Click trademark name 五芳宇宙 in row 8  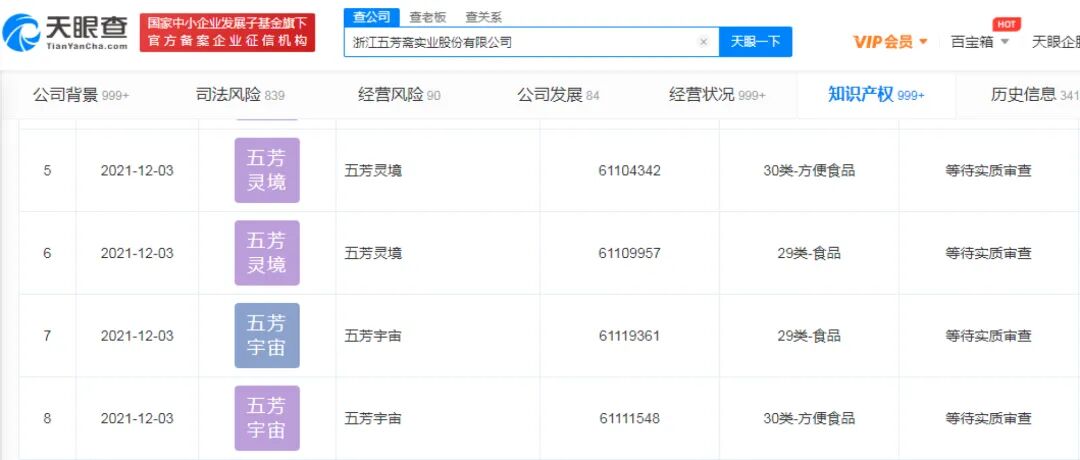click(x=373, y=419)
